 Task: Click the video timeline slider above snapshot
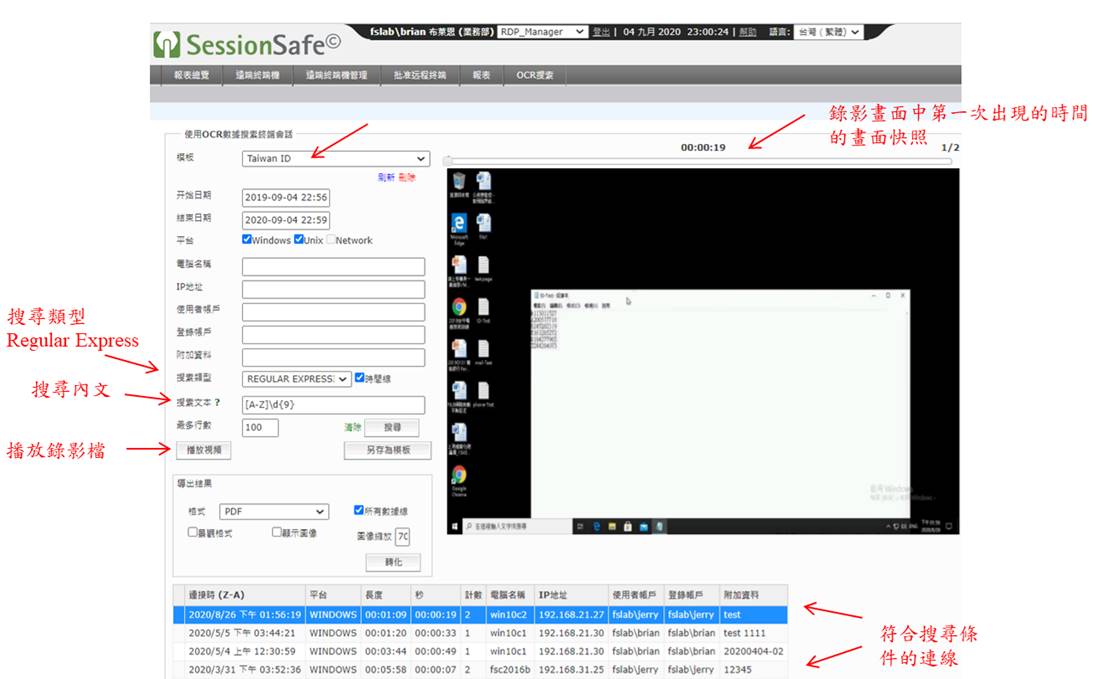(x=698, y=160)
